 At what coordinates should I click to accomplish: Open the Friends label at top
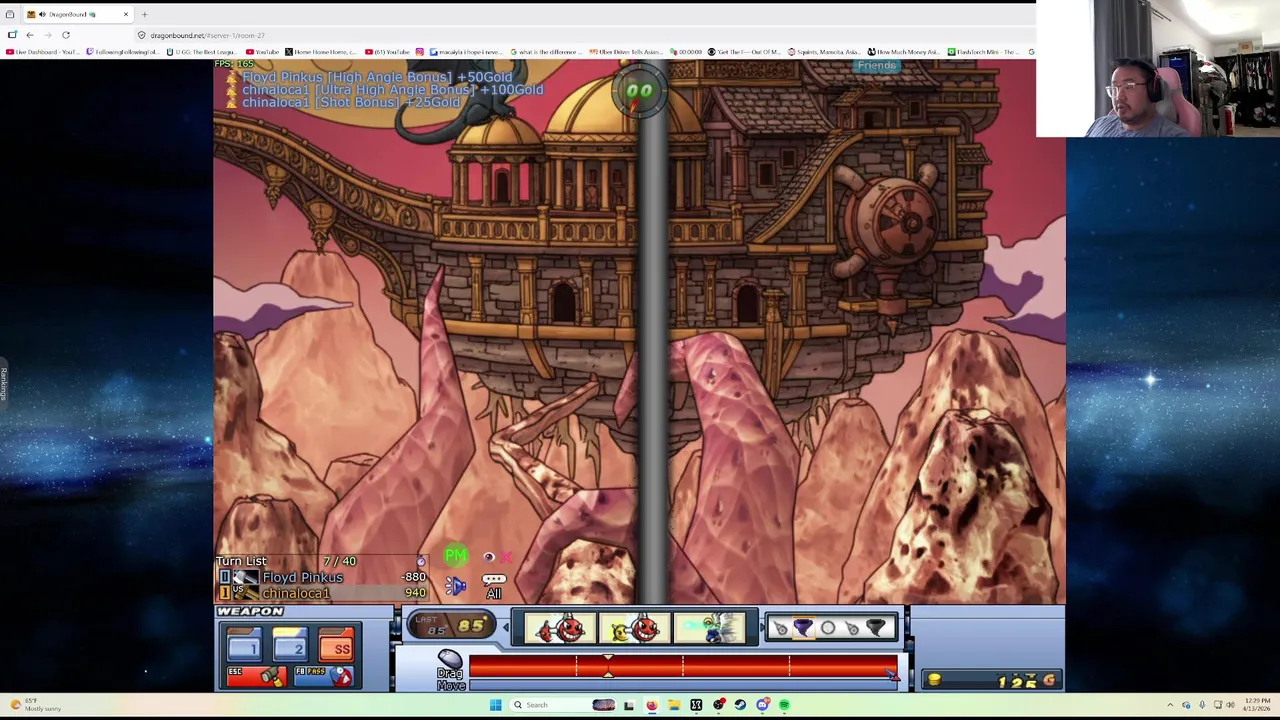877,66
